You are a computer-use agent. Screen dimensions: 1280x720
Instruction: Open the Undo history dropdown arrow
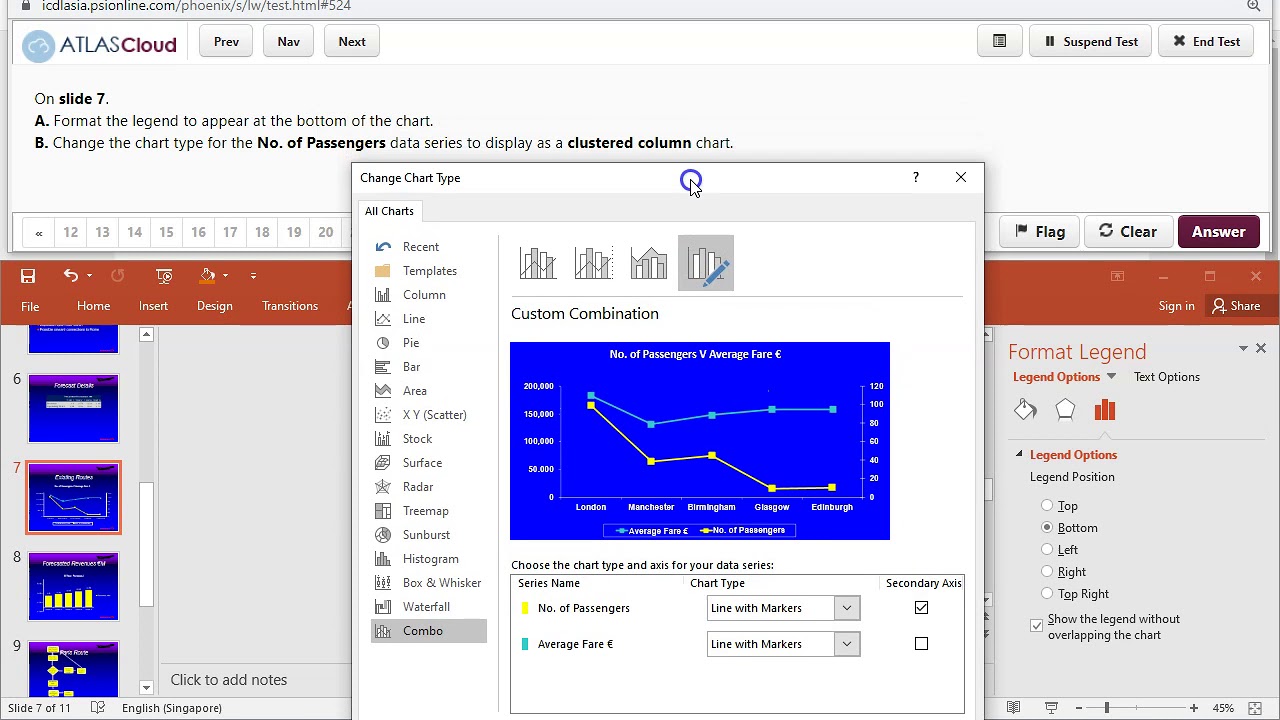(89, 276)
